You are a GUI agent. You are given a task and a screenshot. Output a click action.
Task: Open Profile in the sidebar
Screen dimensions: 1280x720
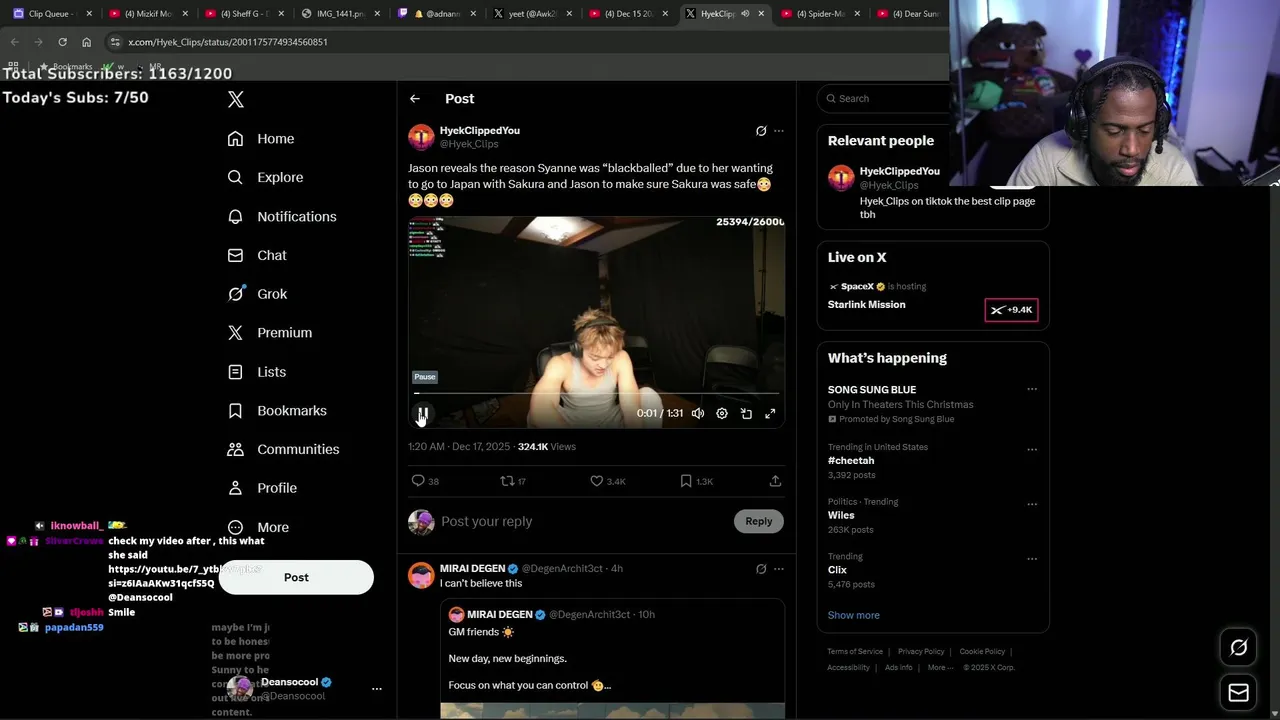pos(262,488)
